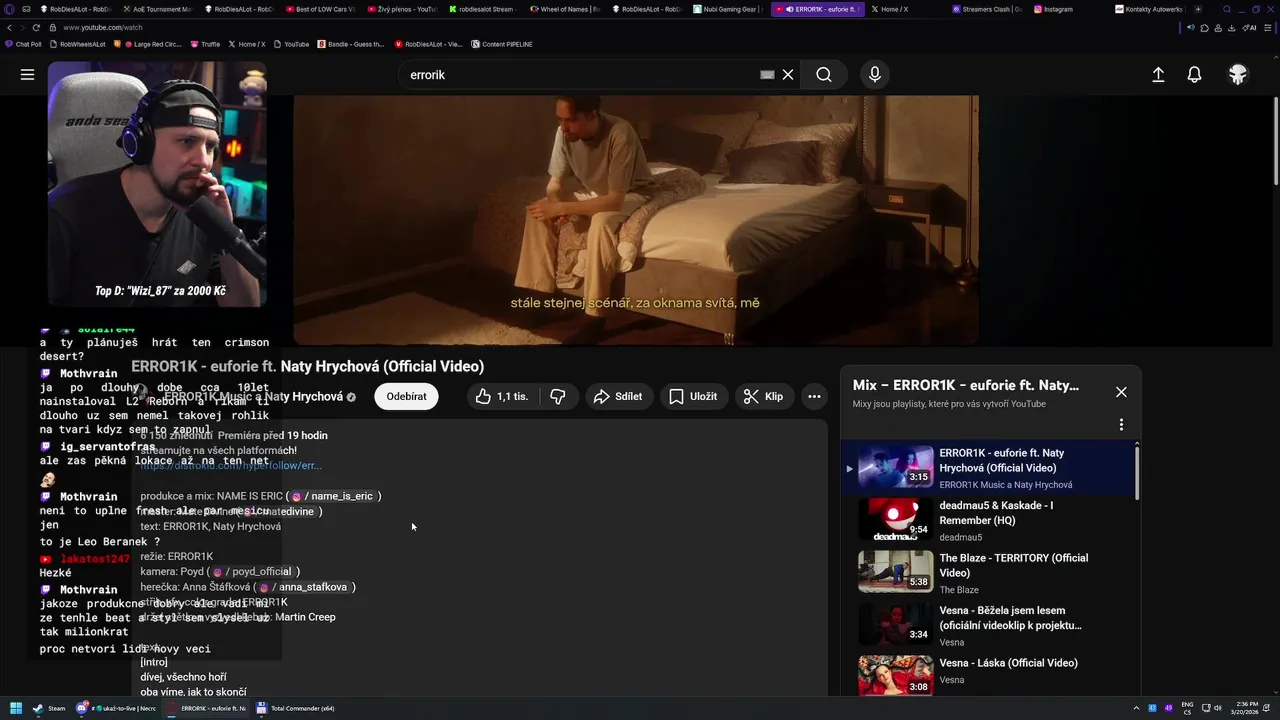The height and width of the screenshot is (720, 1280).
Task: Click the Mix ERROR1K playlist title
Action: (x=966, y=385)
